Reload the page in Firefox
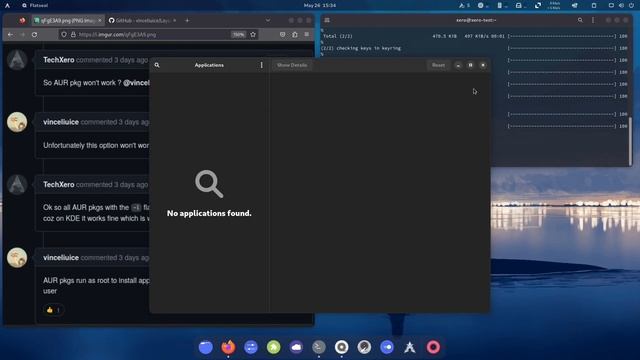The image size is (640, 360). (35, 35)
